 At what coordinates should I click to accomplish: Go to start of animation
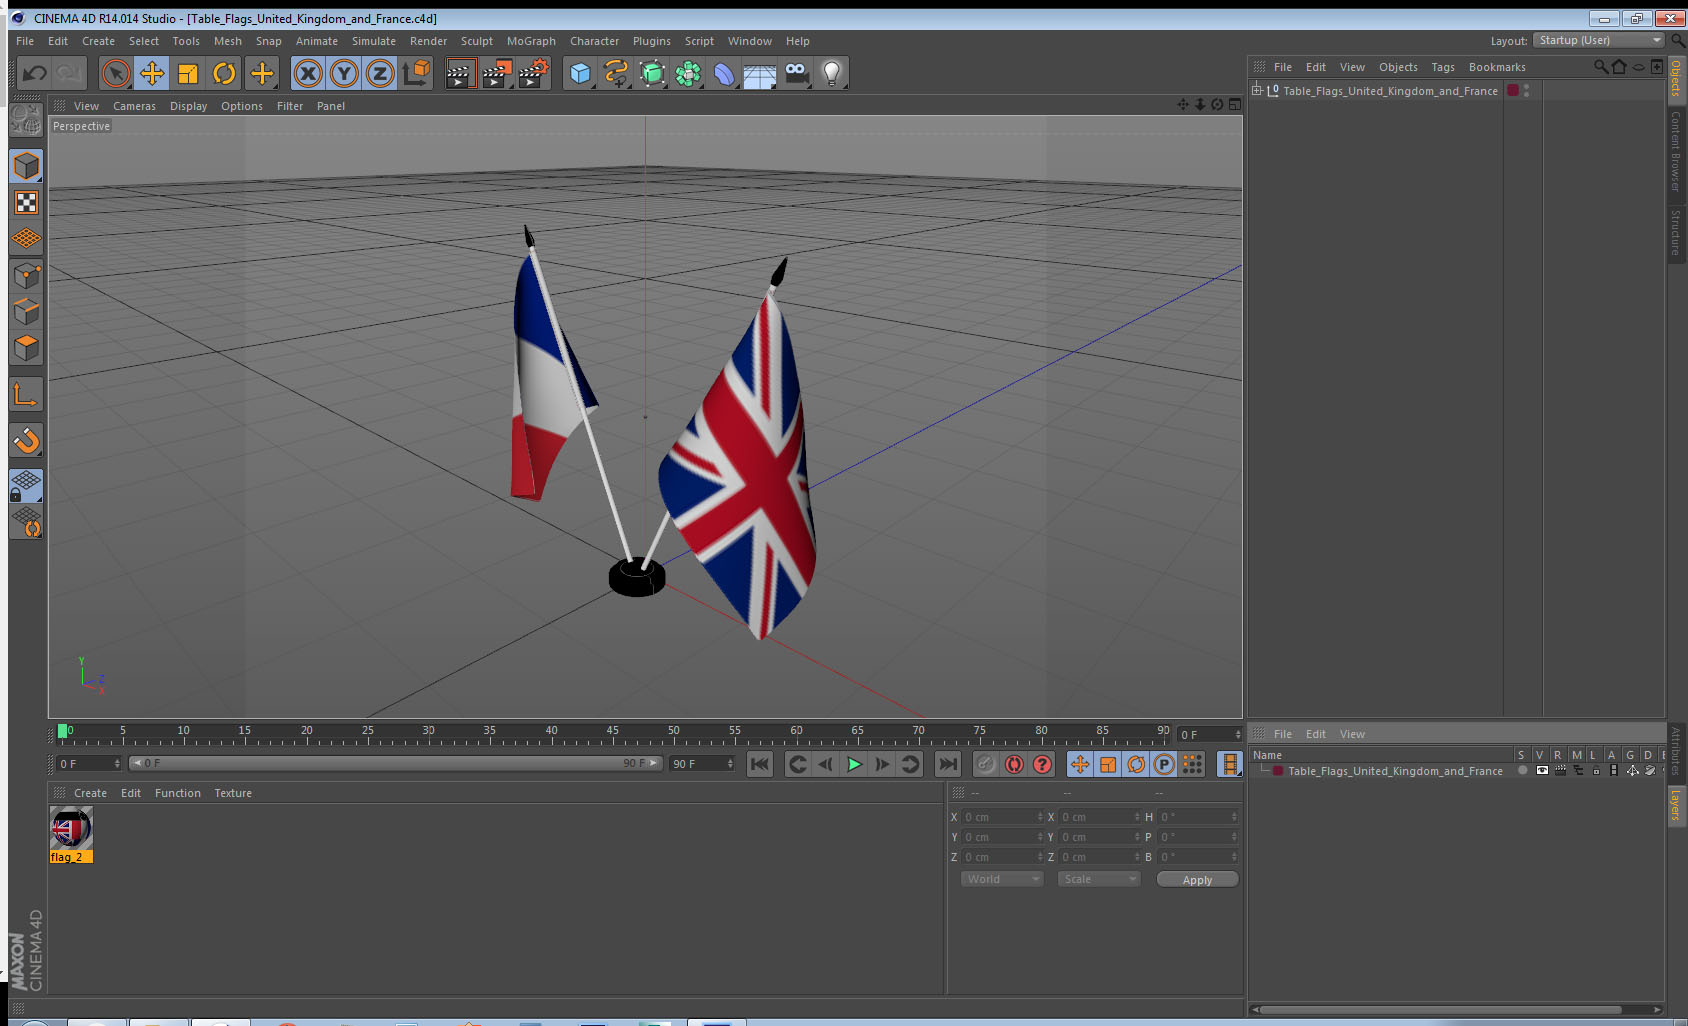click(760, 764)
